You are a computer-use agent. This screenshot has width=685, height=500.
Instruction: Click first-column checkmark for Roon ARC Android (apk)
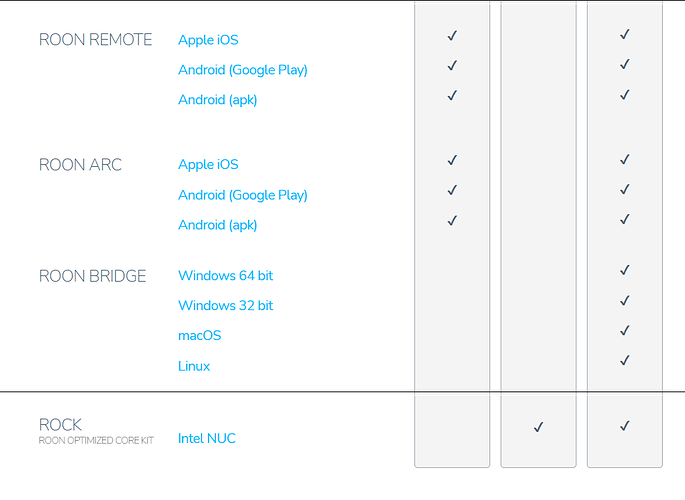coord(452,220)
